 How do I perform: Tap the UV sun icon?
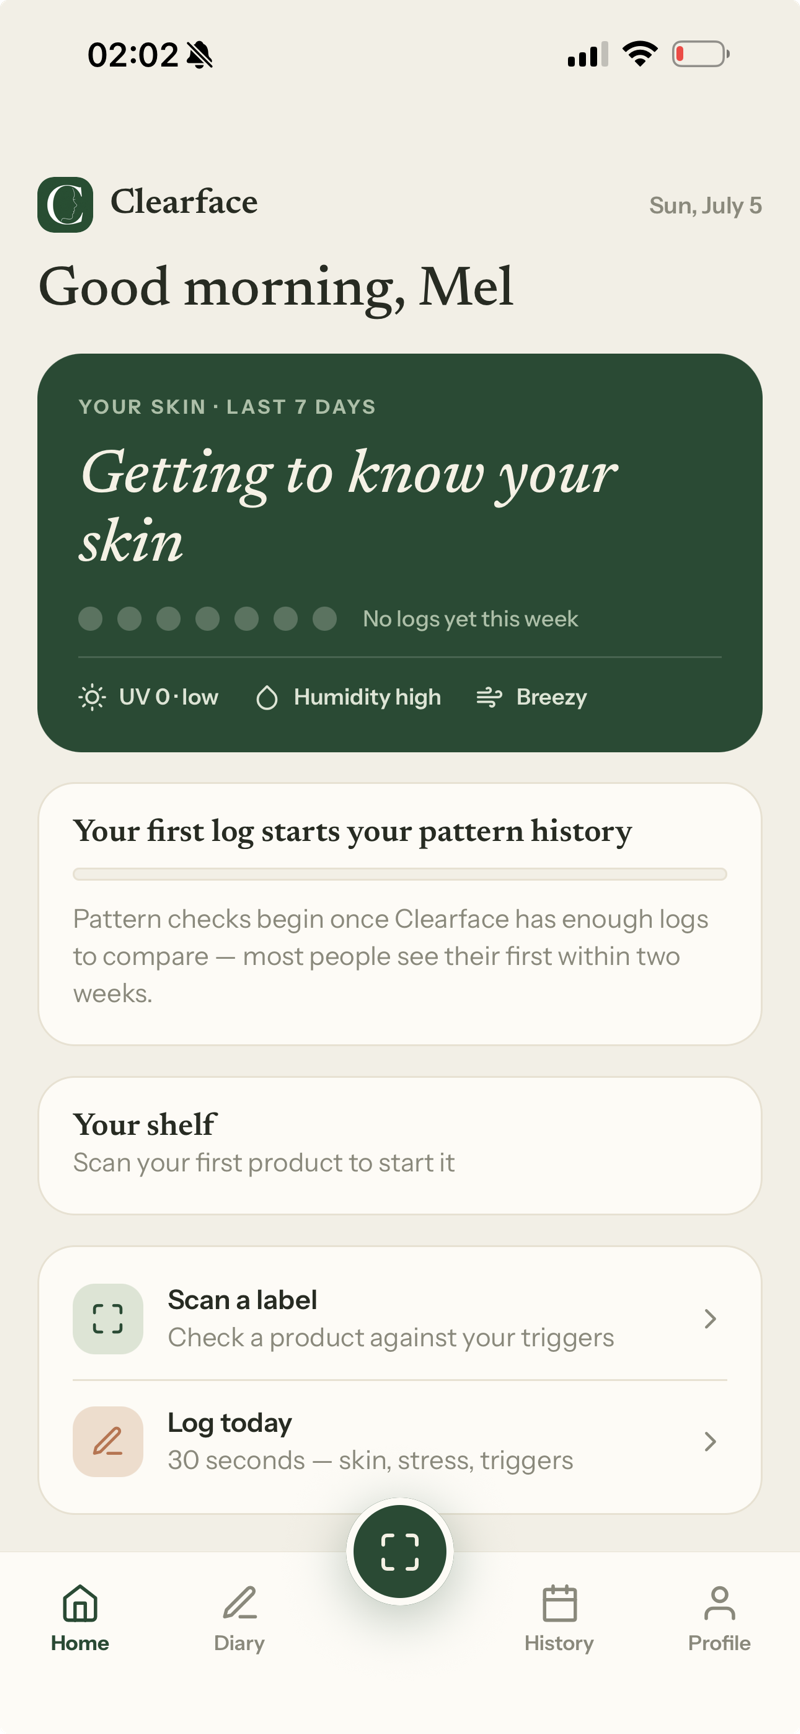click(x=92, y=697)
